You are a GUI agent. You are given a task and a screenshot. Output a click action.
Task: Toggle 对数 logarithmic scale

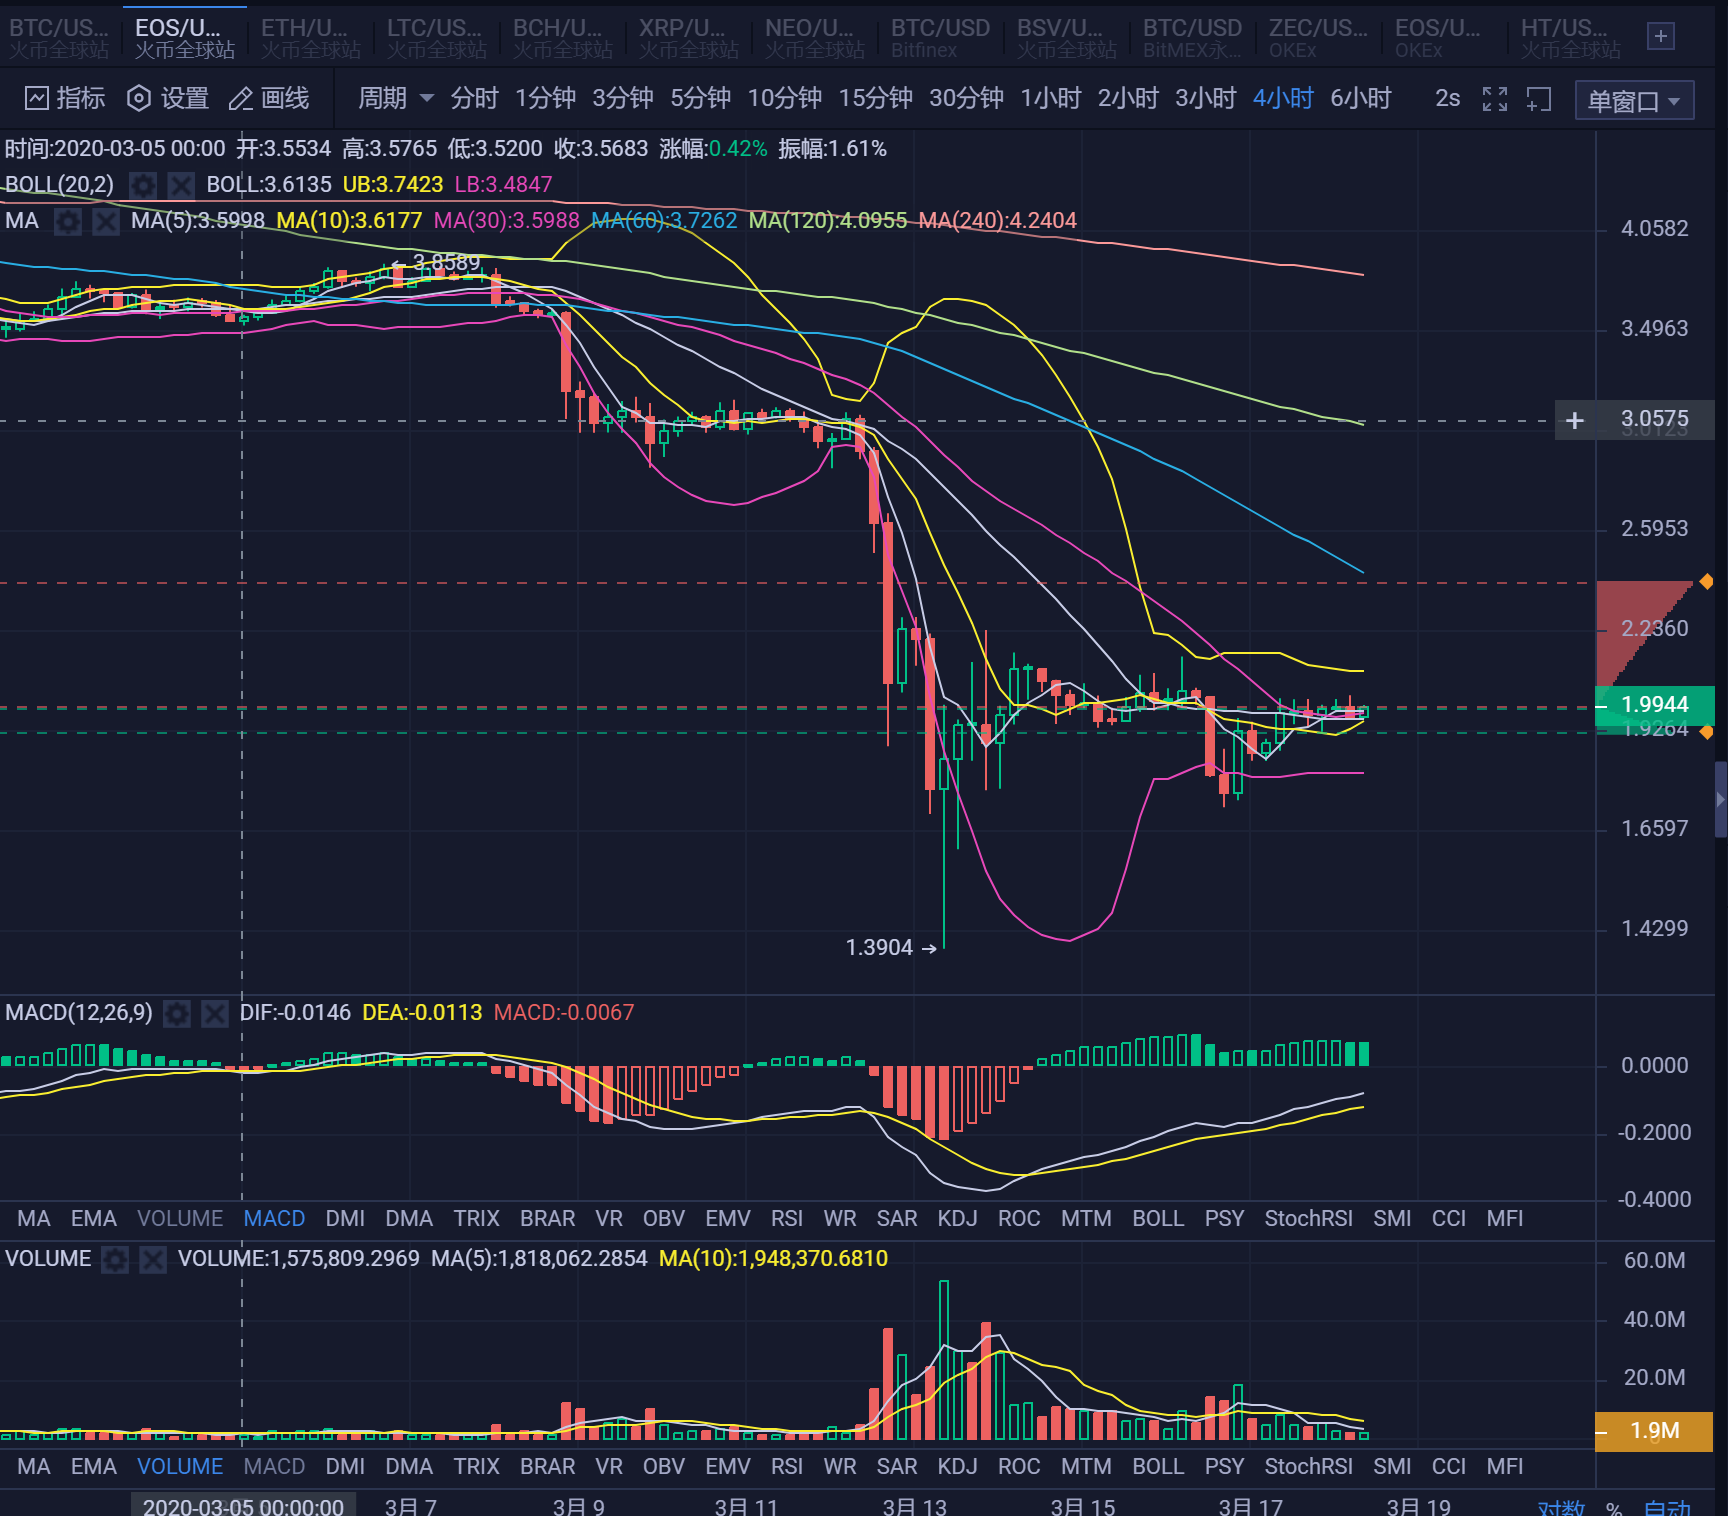1561,1506
